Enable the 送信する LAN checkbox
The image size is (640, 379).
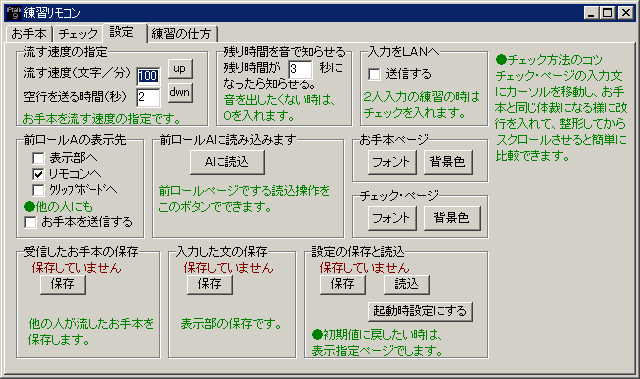click(374, 74)
